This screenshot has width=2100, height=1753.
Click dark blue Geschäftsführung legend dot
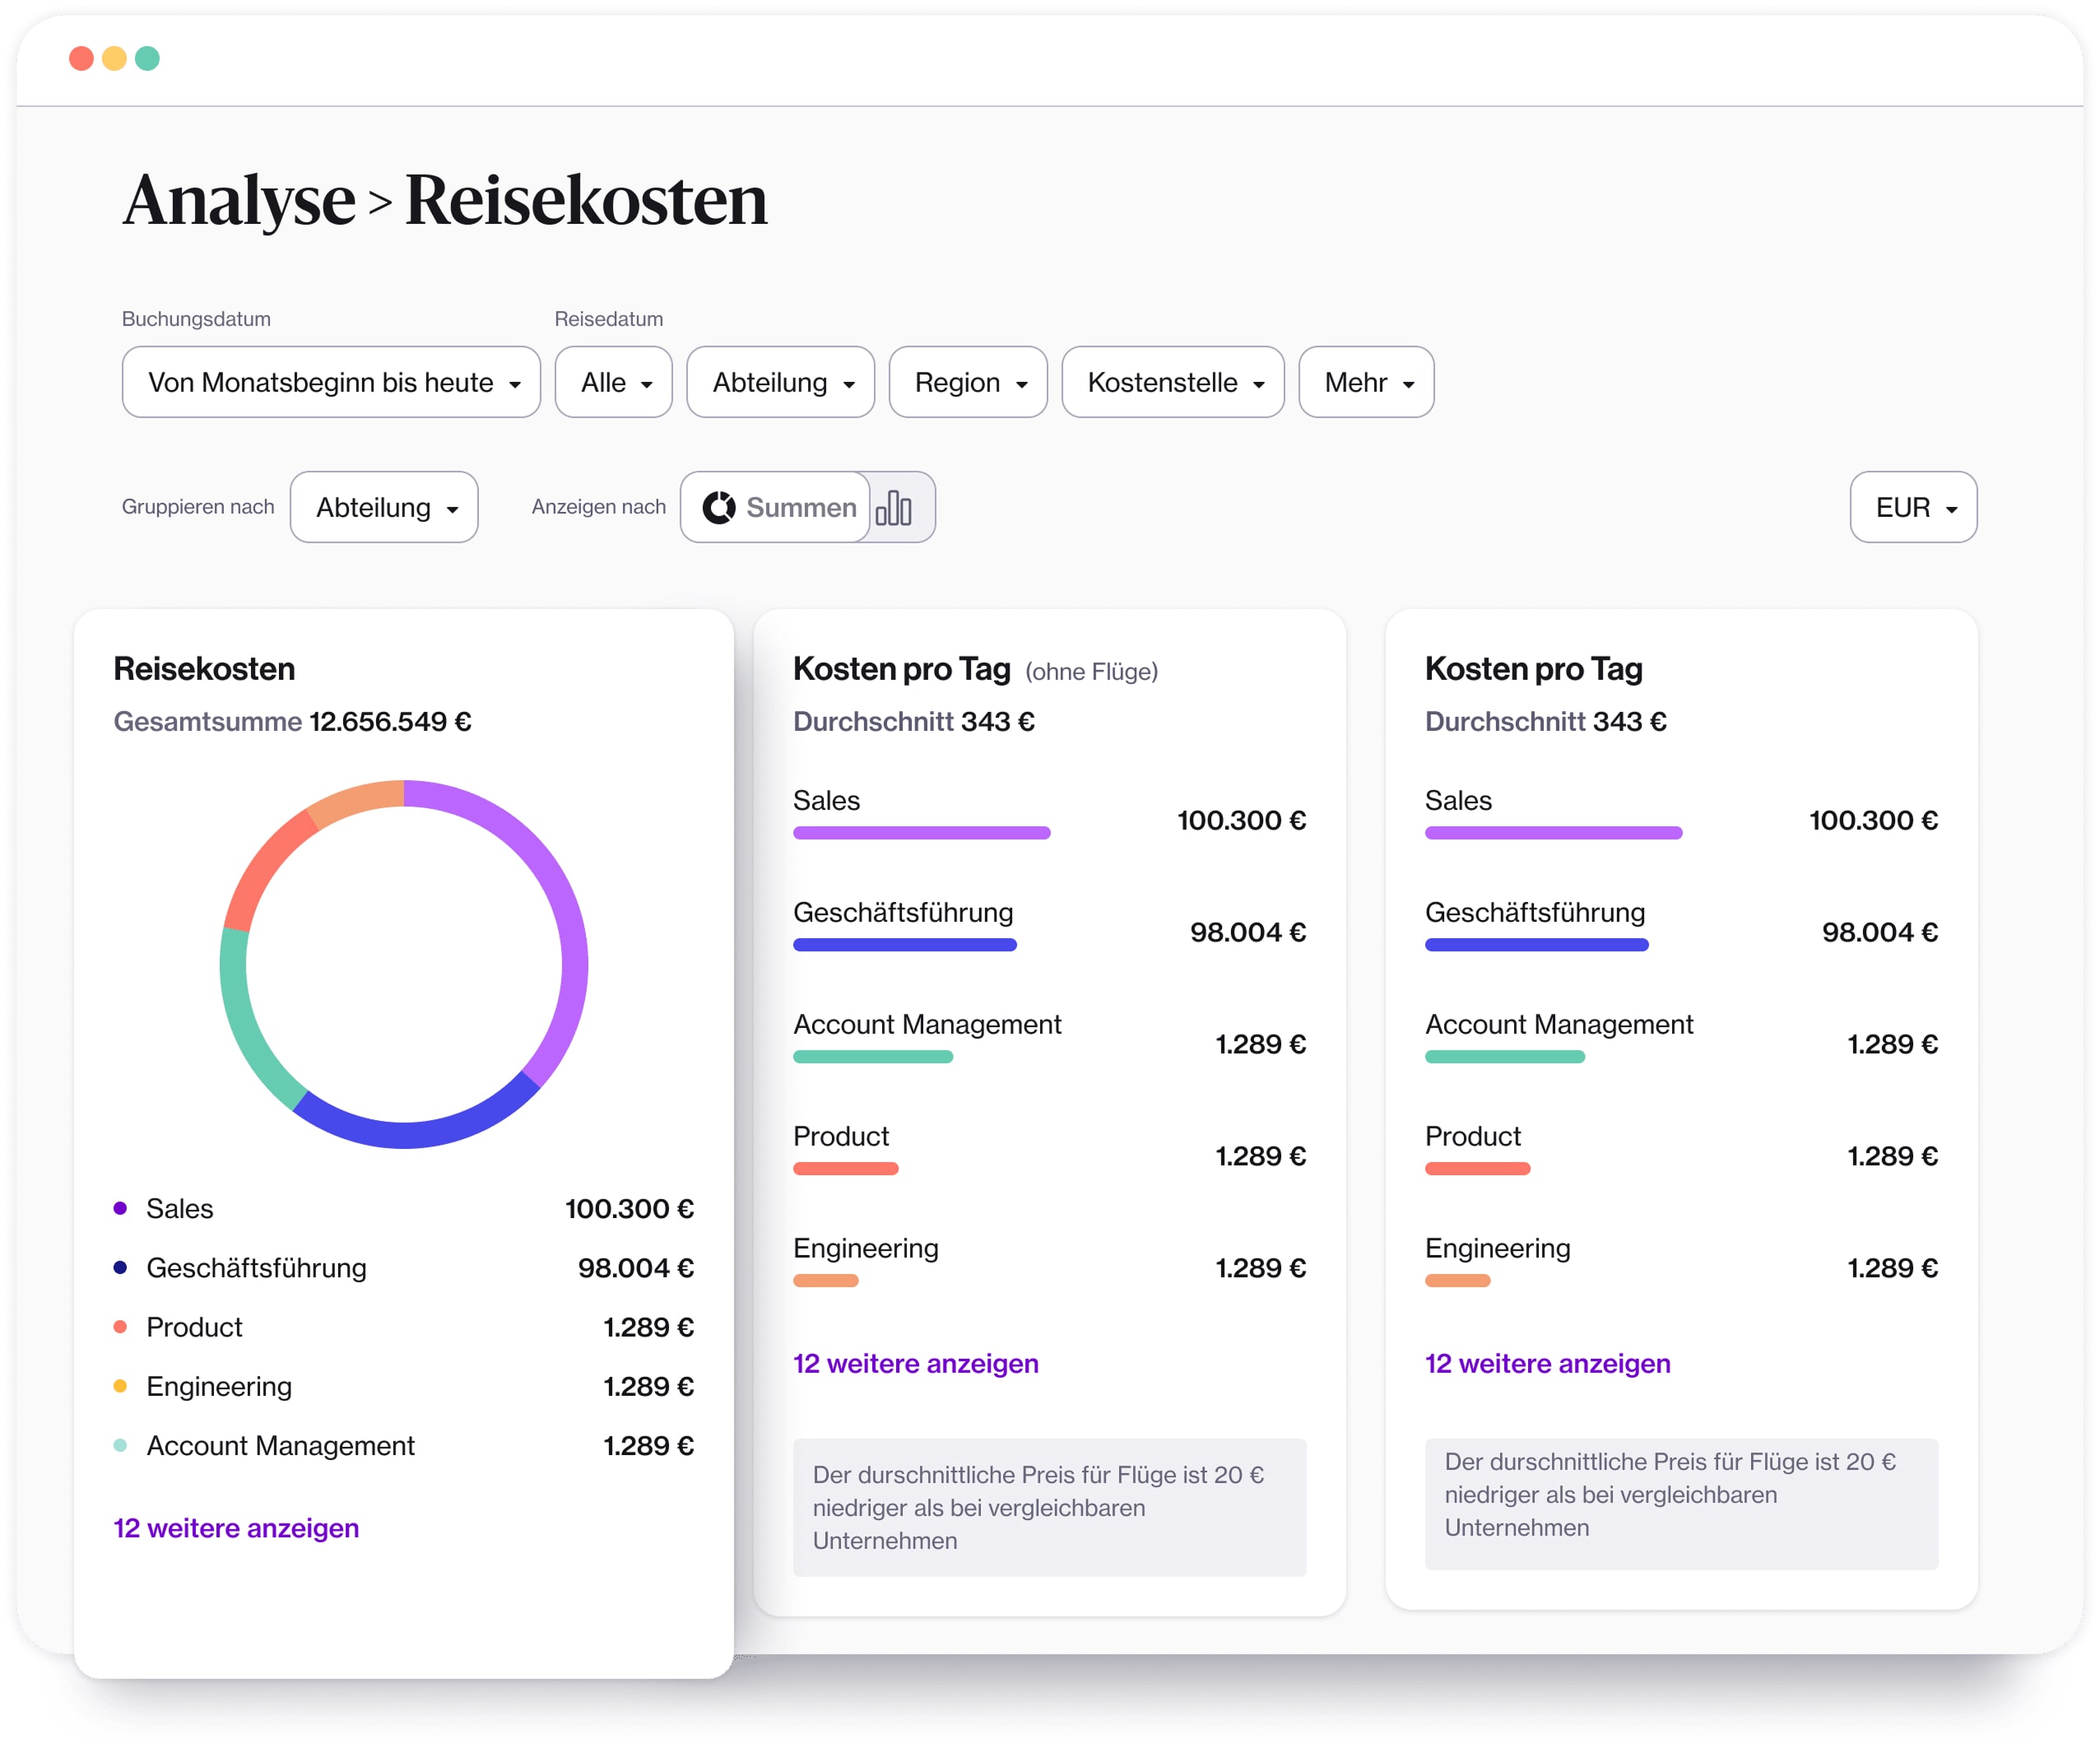pyautogui.click(x=120, y=1267)
